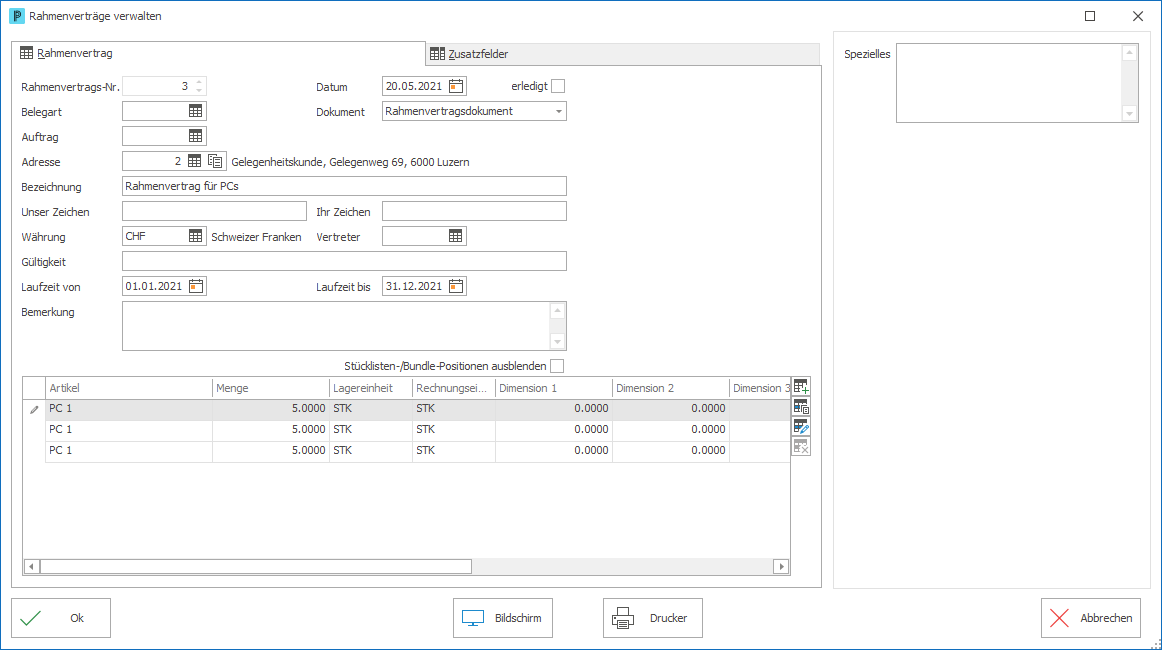Click the Bildschirm monitor icon
The width and height of the screenshot is (1162, 650).
[x=473, y=618]
